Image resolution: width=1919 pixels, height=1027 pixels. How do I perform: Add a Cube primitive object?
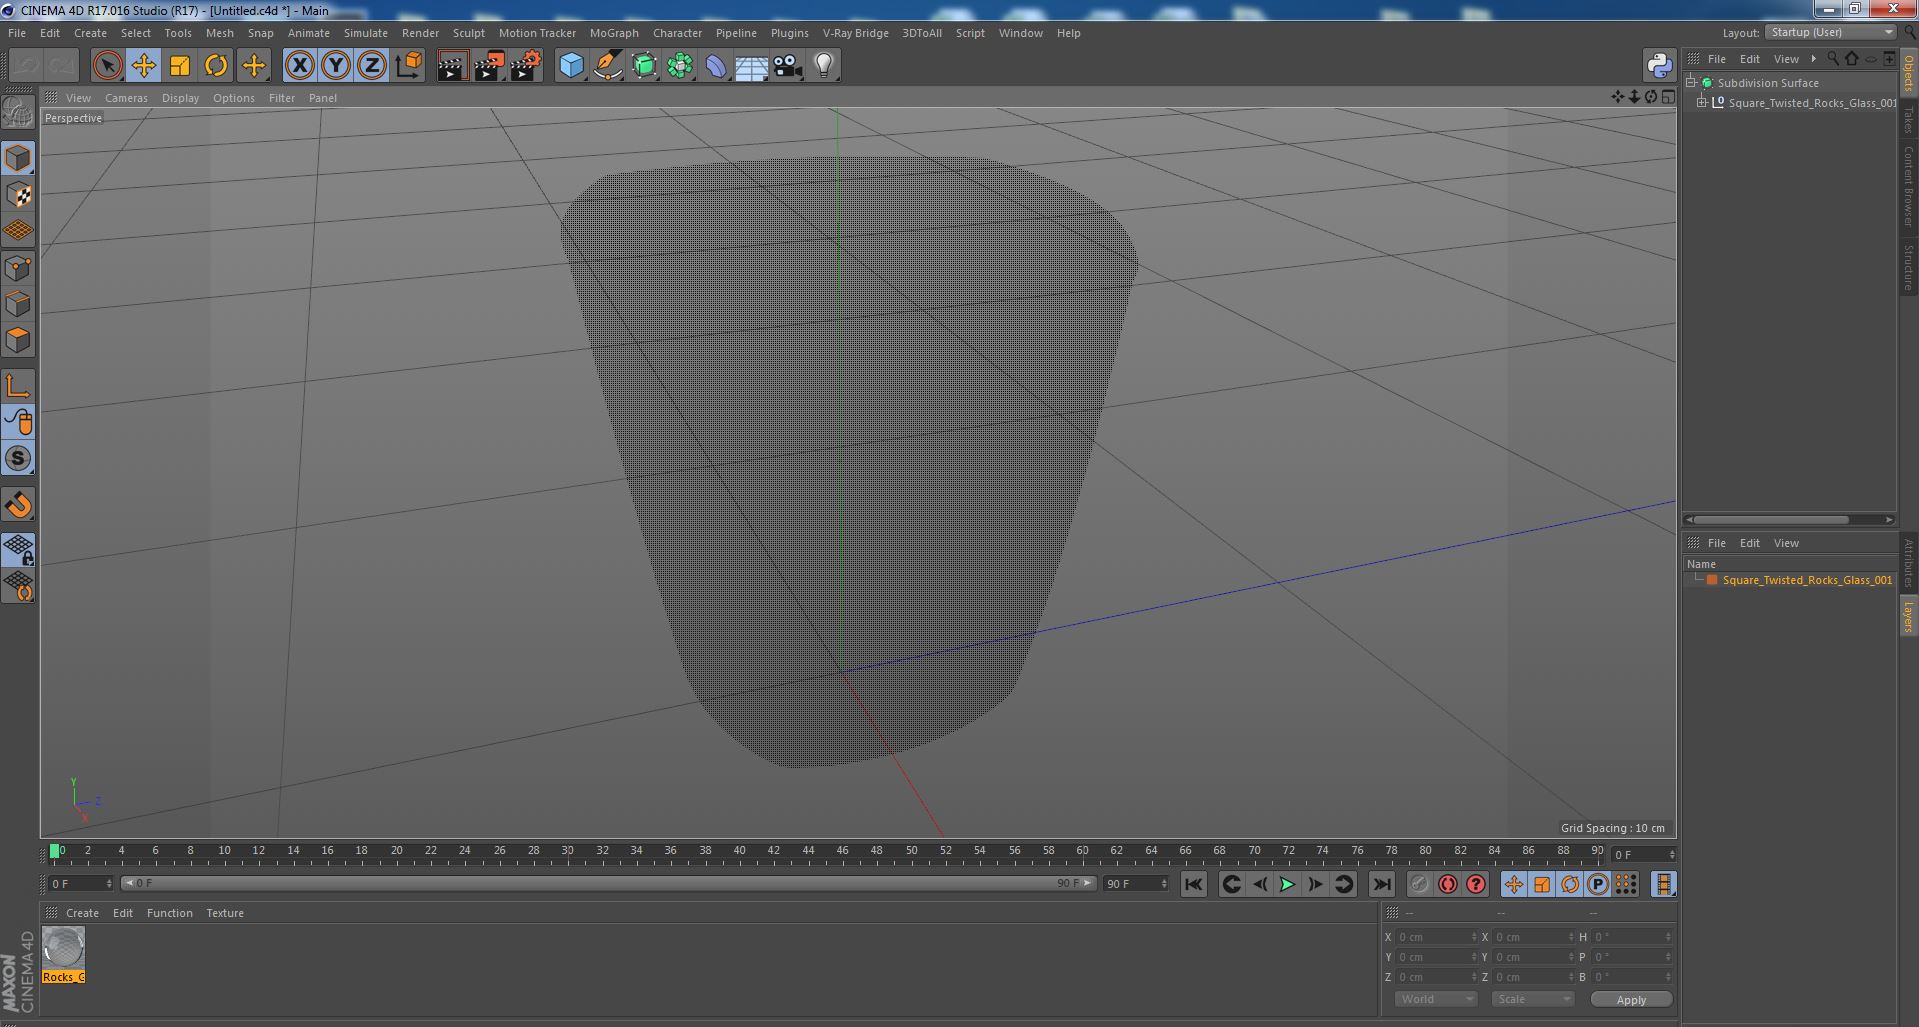click(x=571, y=66)
